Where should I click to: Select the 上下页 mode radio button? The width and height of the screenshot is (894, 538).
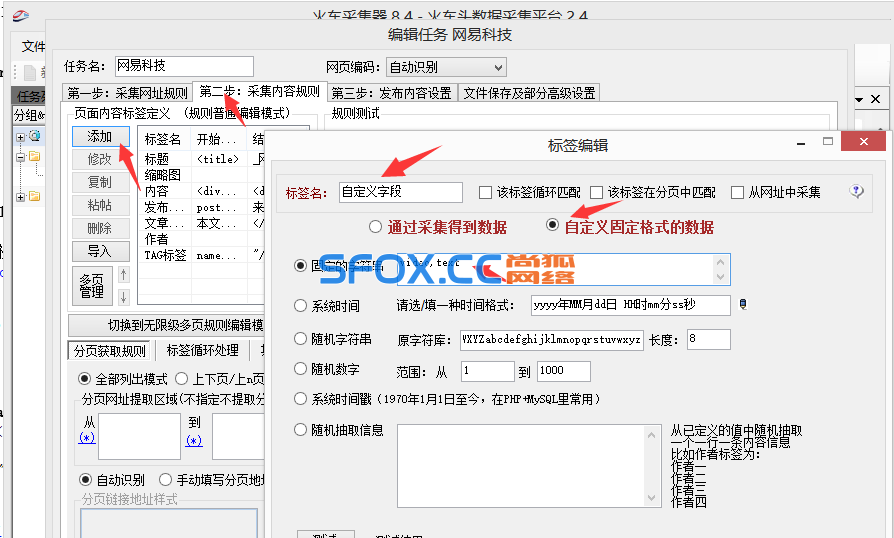(x=181, y=378)
